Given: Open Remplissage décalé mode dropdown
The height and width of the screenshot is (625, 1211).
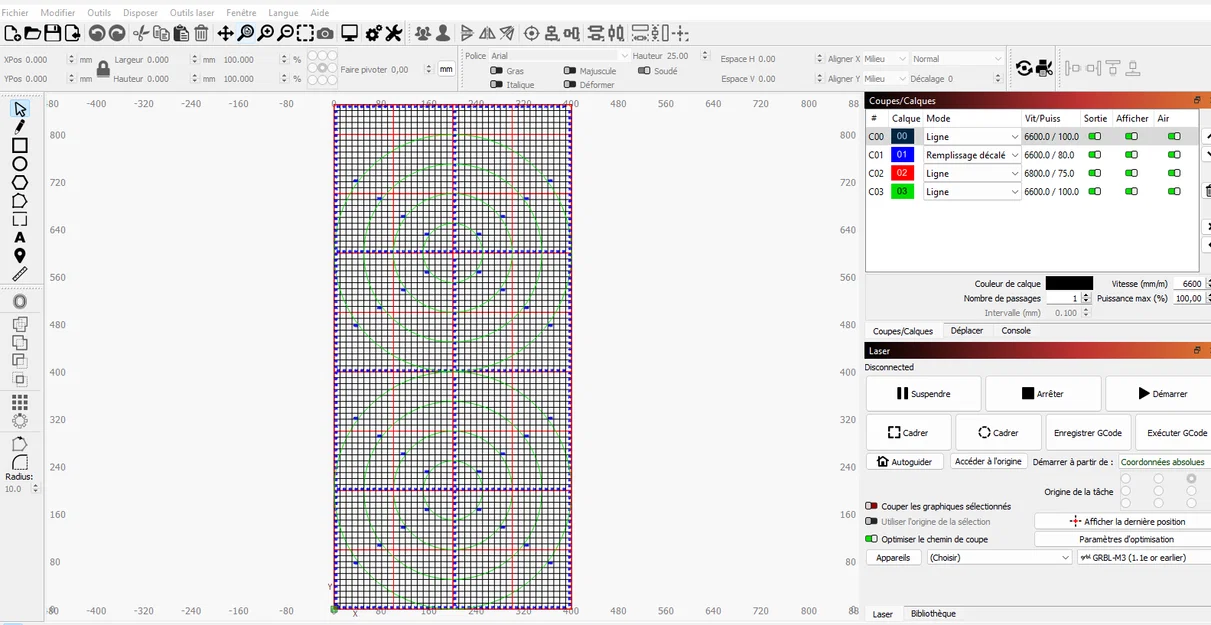Looking at the screenshot, I should tap(971, 155).
